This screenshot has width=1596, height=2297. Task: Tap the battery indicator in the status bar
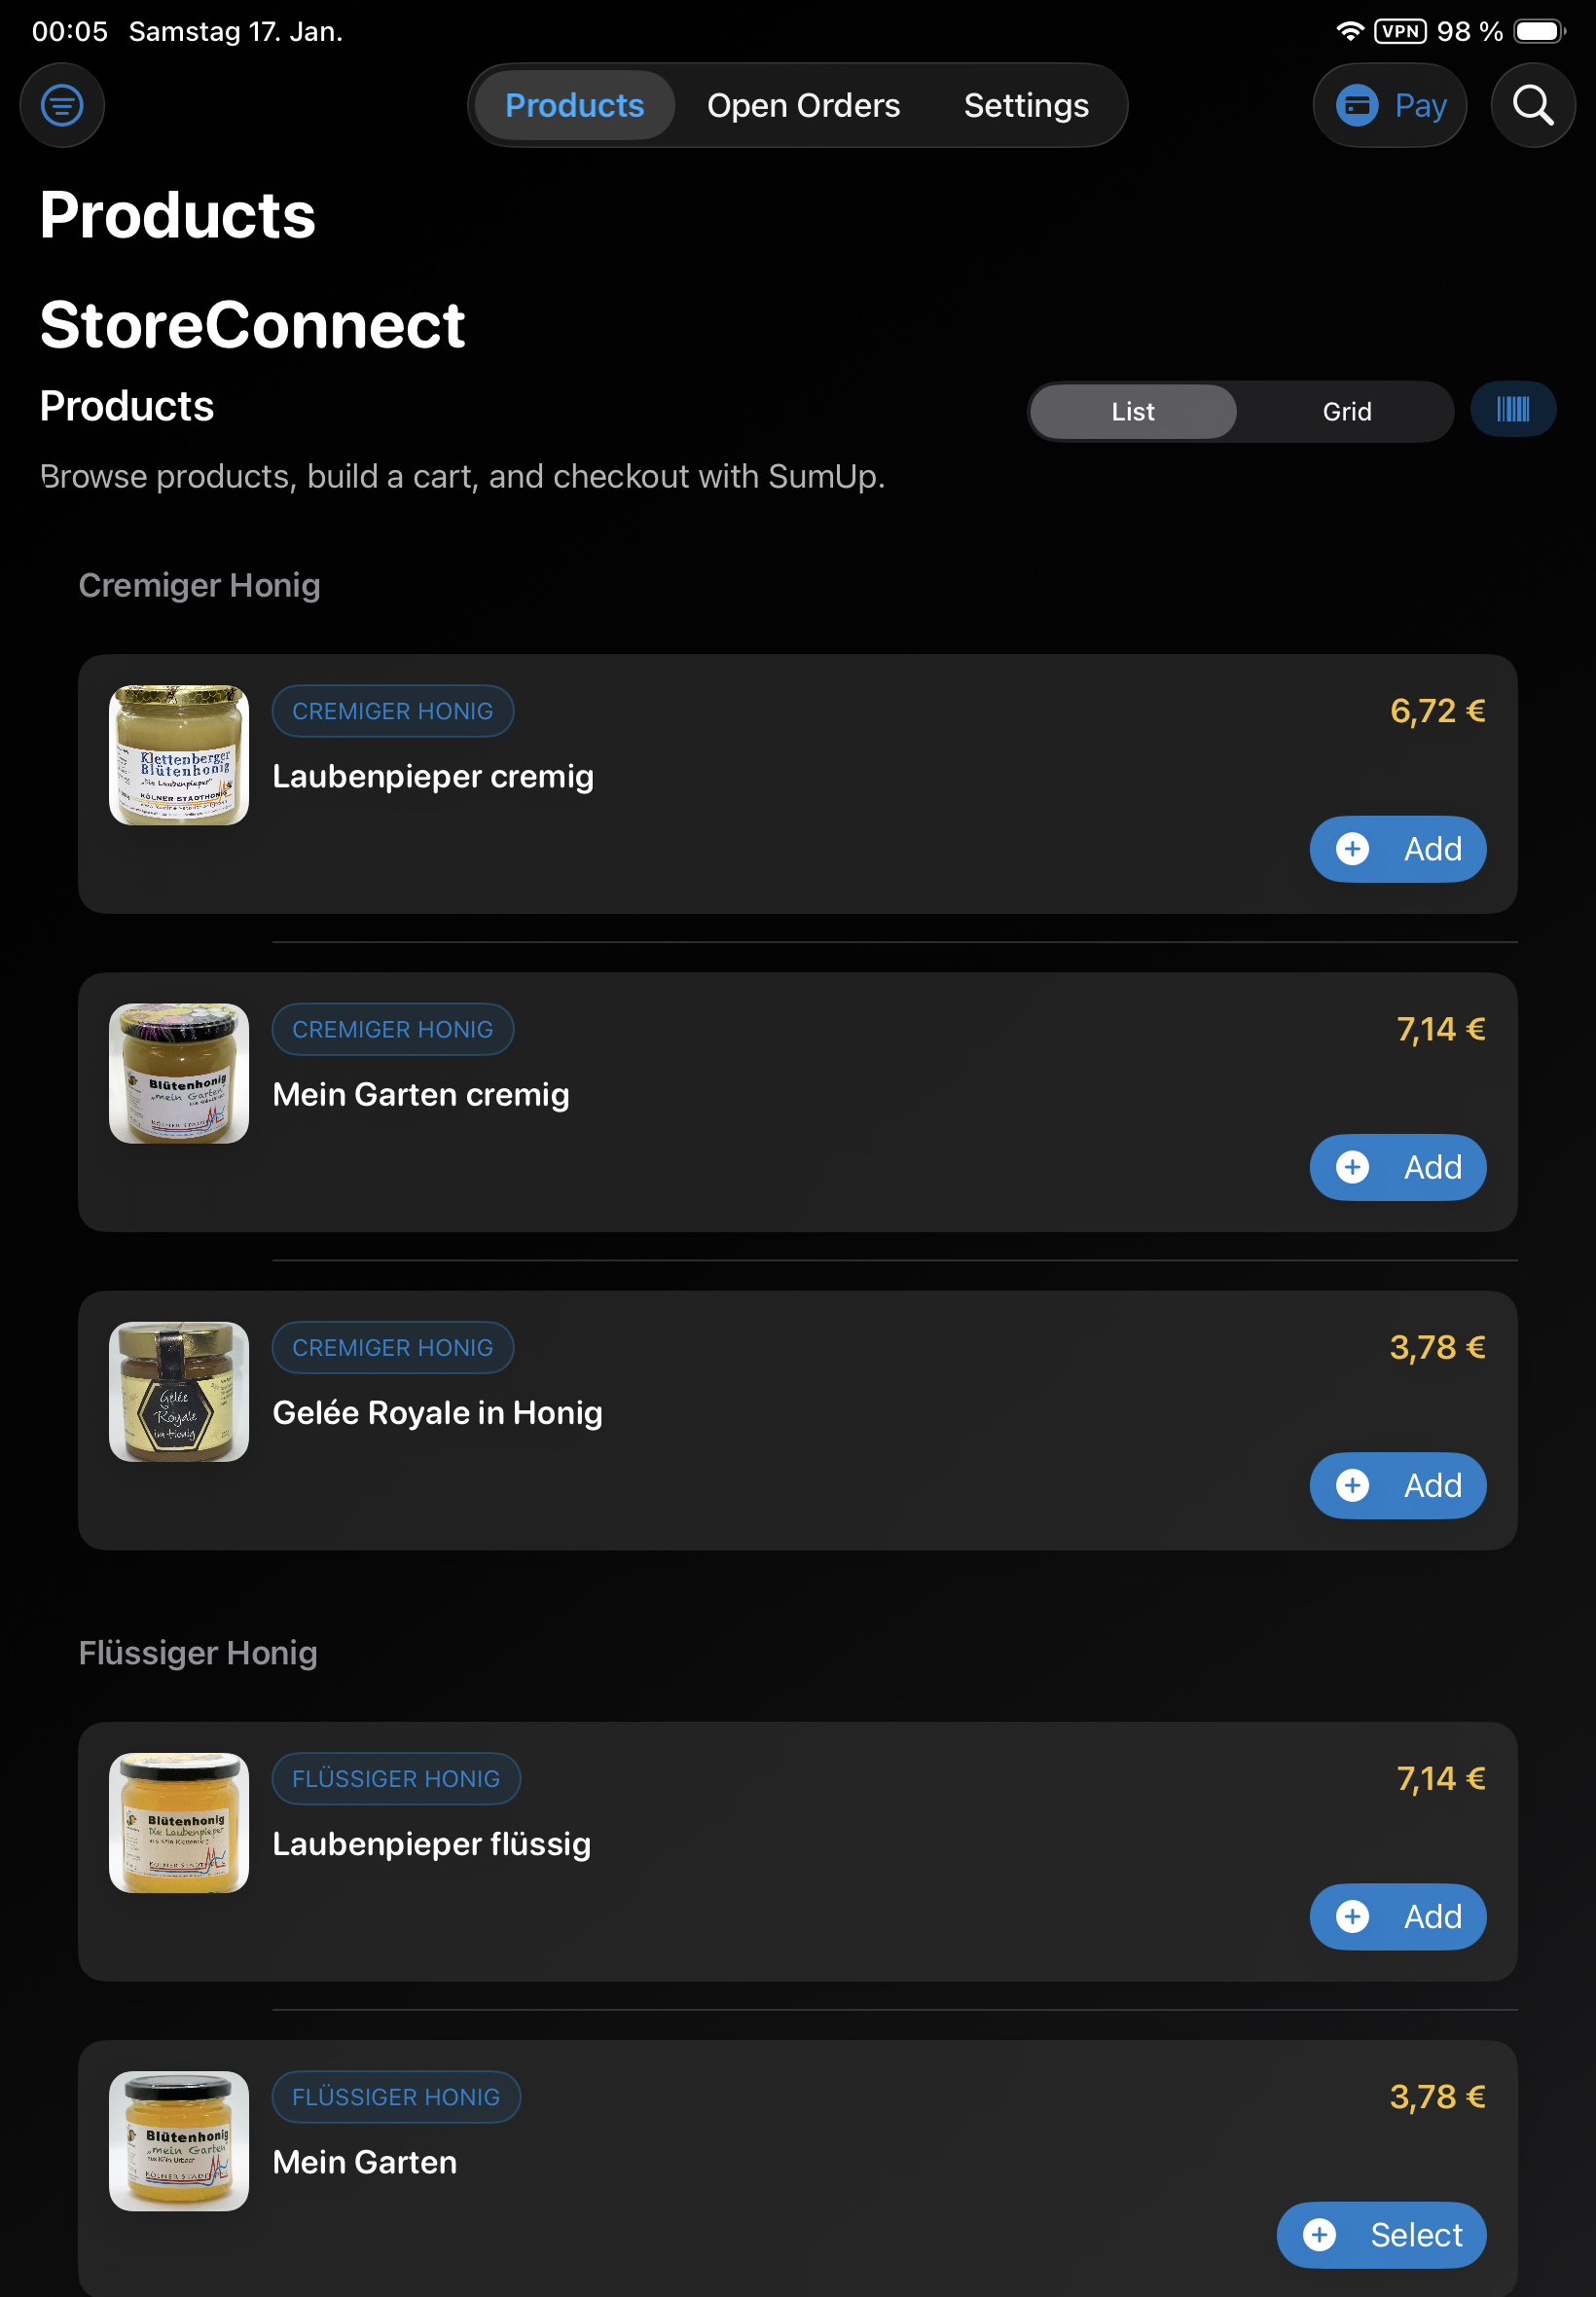tap(1537, 31)
